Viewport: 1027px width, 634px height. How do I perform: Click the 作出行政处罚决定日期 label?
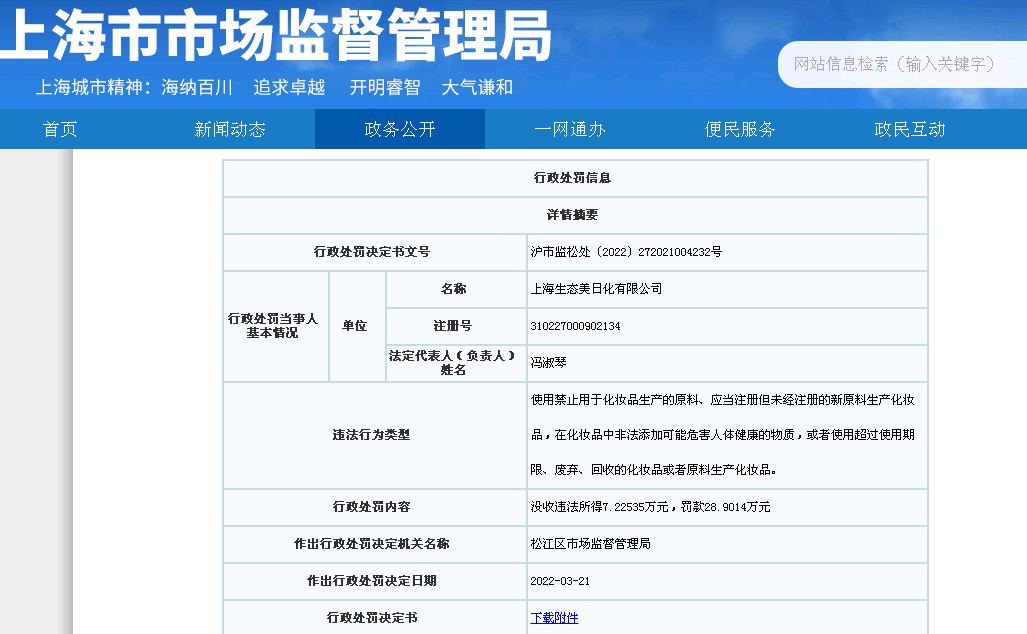point(371,581)
